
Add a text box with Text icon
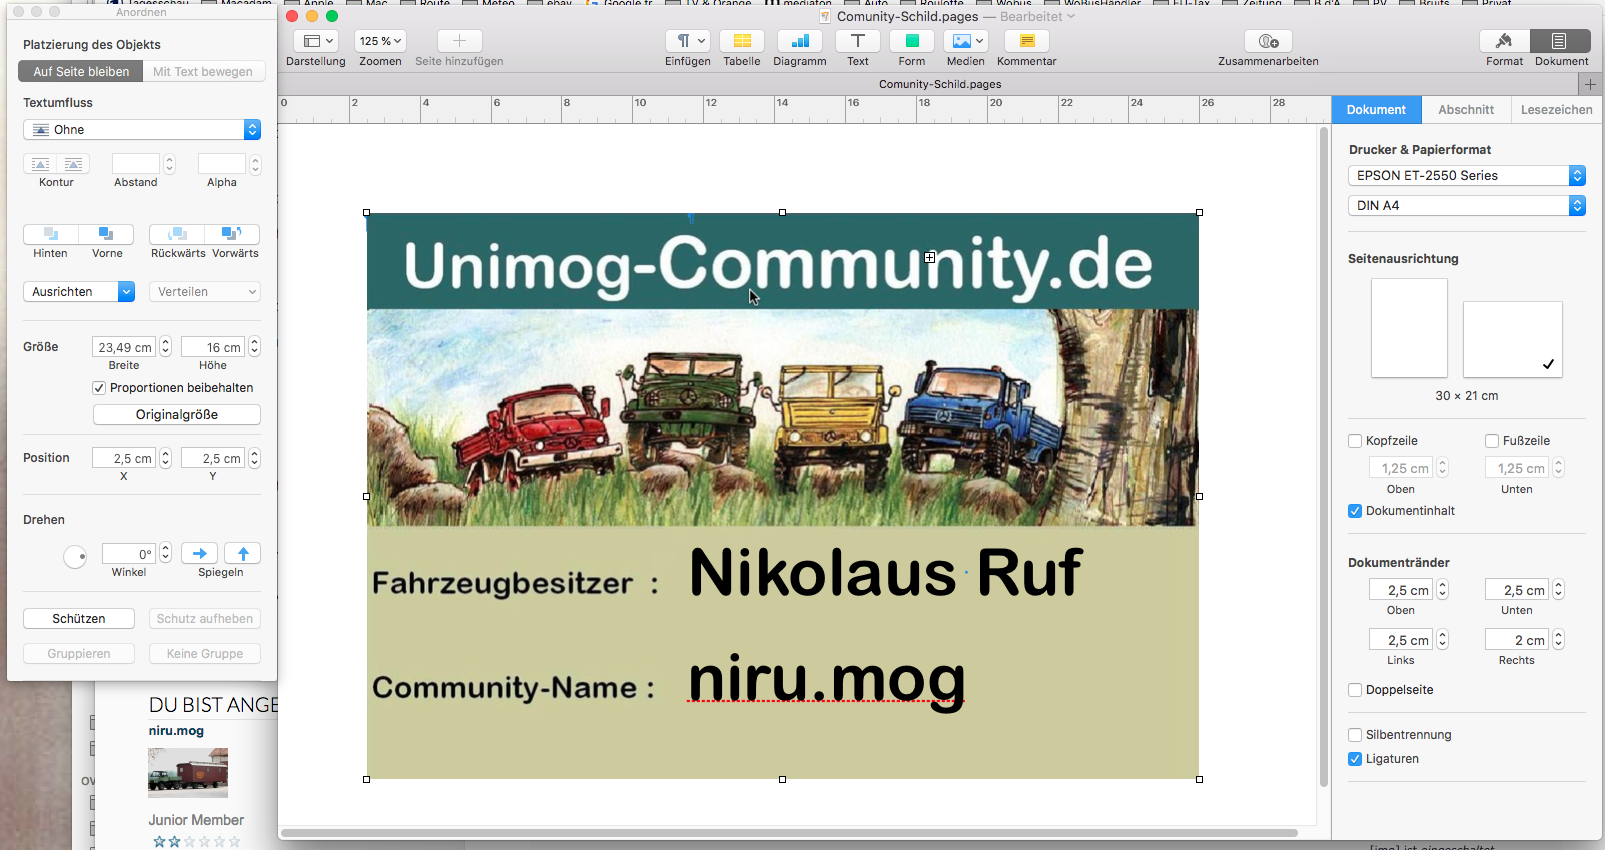858,41
